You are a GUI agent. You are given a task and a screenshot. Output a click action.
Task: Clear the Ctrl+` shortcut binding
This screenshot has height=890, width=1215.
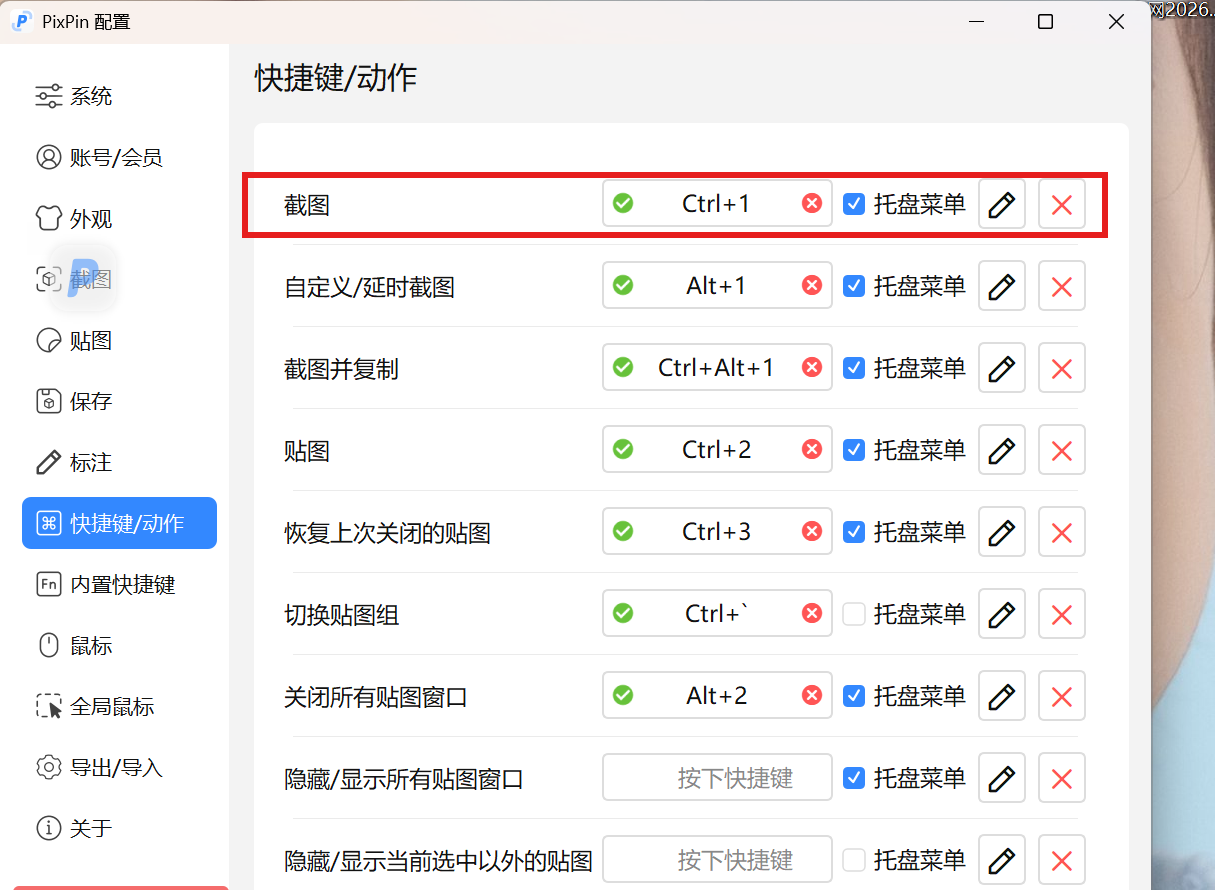[812, 614]
